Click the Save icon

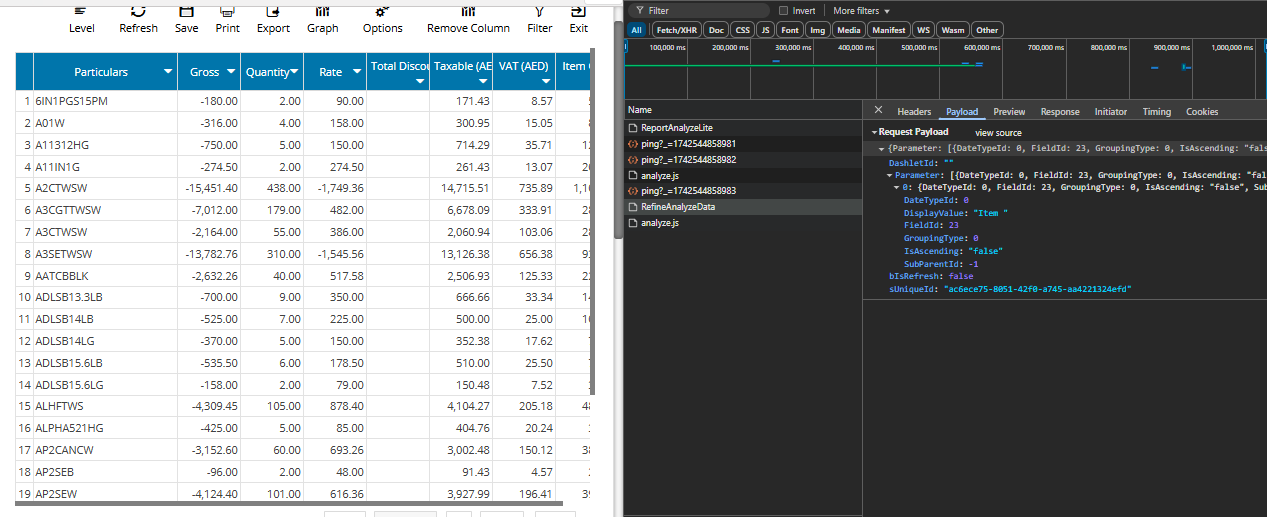(x=186, y=11)
